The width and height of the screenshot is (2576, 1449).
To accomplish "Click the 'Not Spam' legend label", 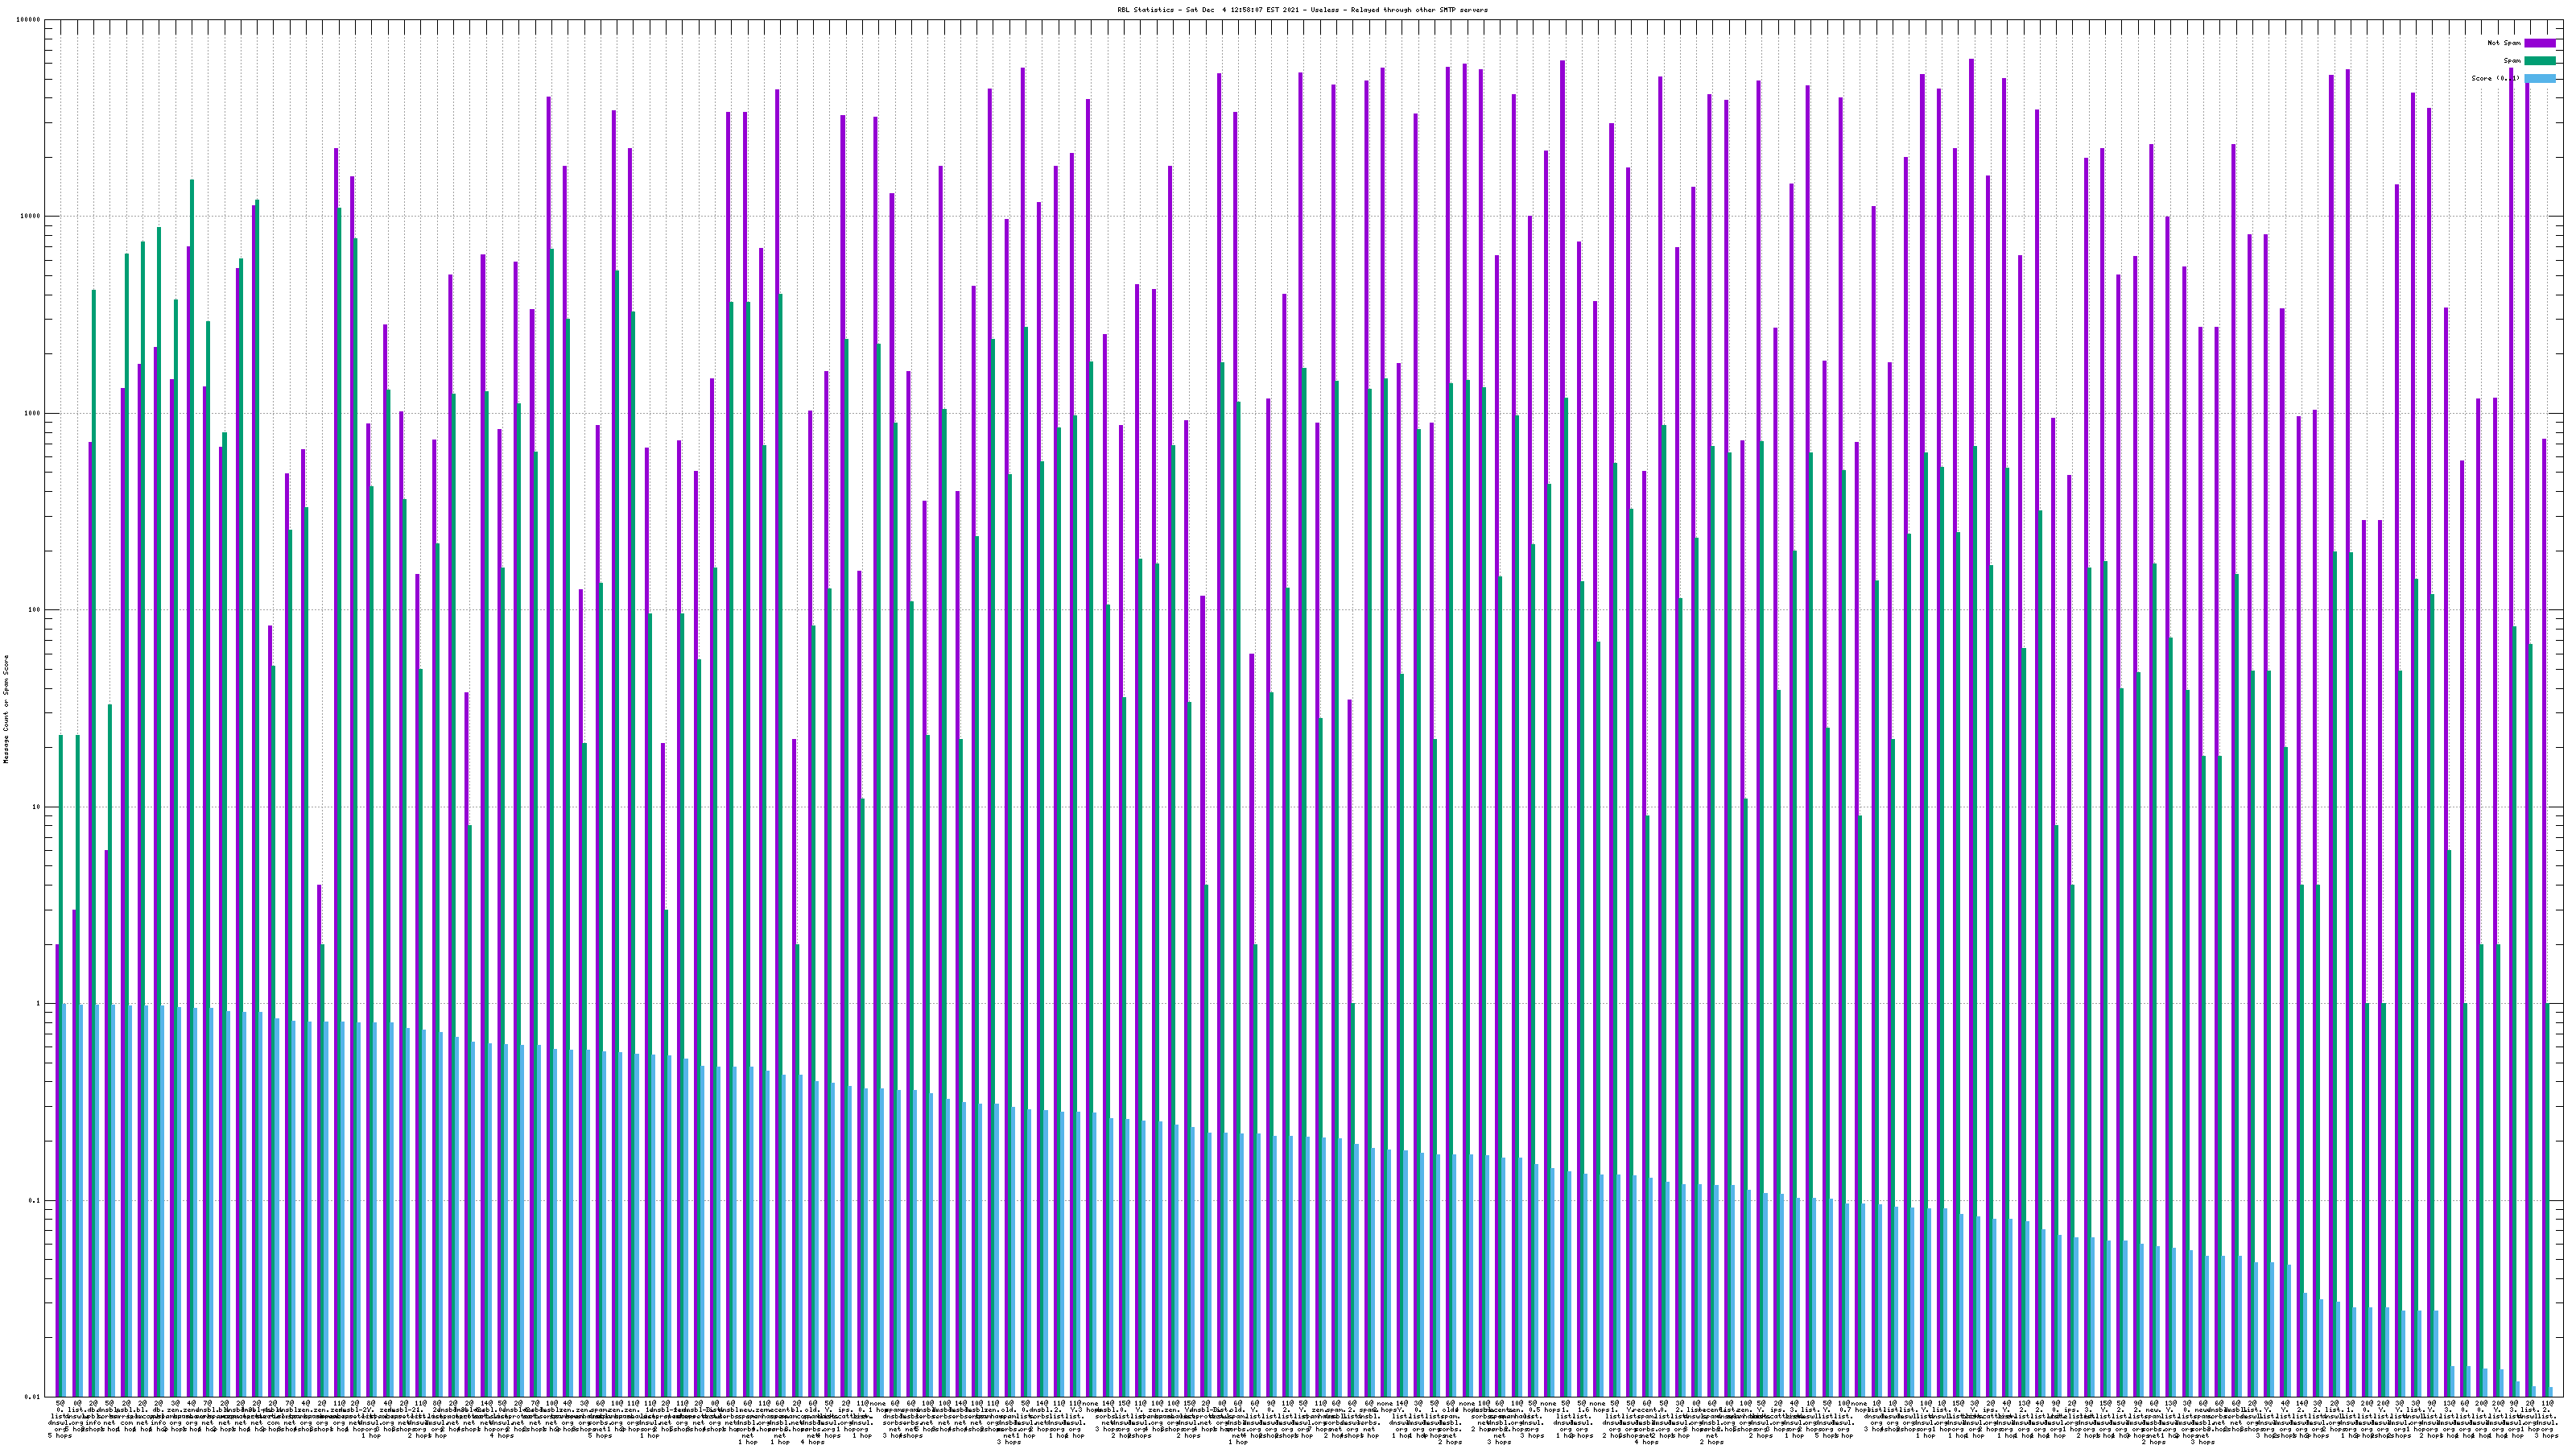I will [x=2504, y=43].
